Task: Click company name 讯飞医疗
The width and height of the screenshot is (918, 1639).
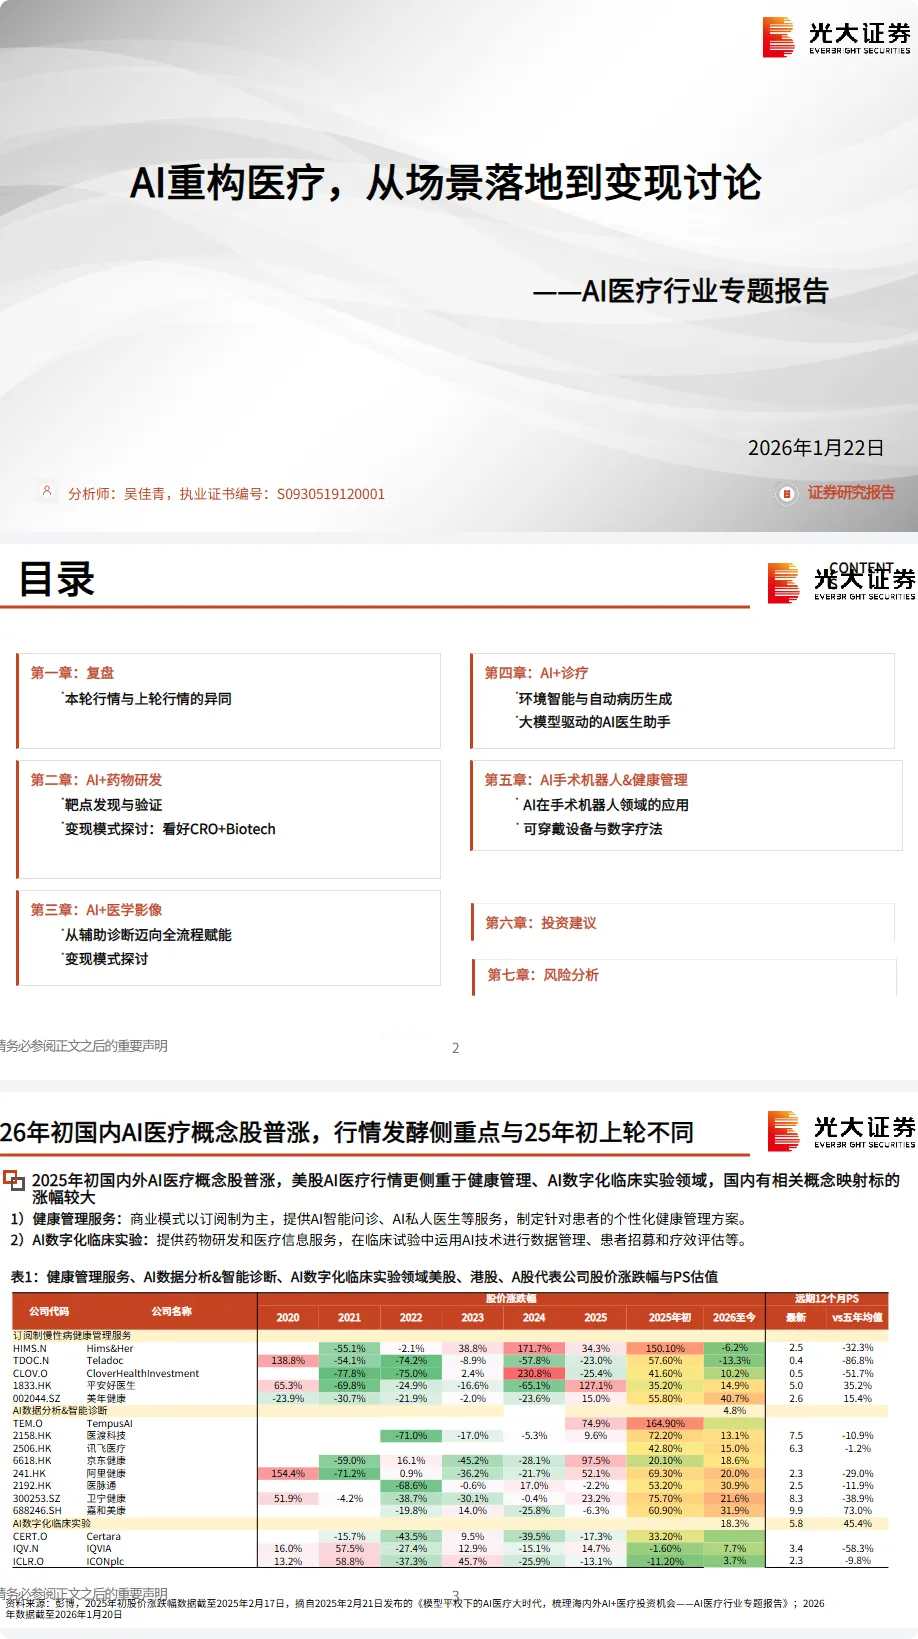Action: [x=106, y=1449]
